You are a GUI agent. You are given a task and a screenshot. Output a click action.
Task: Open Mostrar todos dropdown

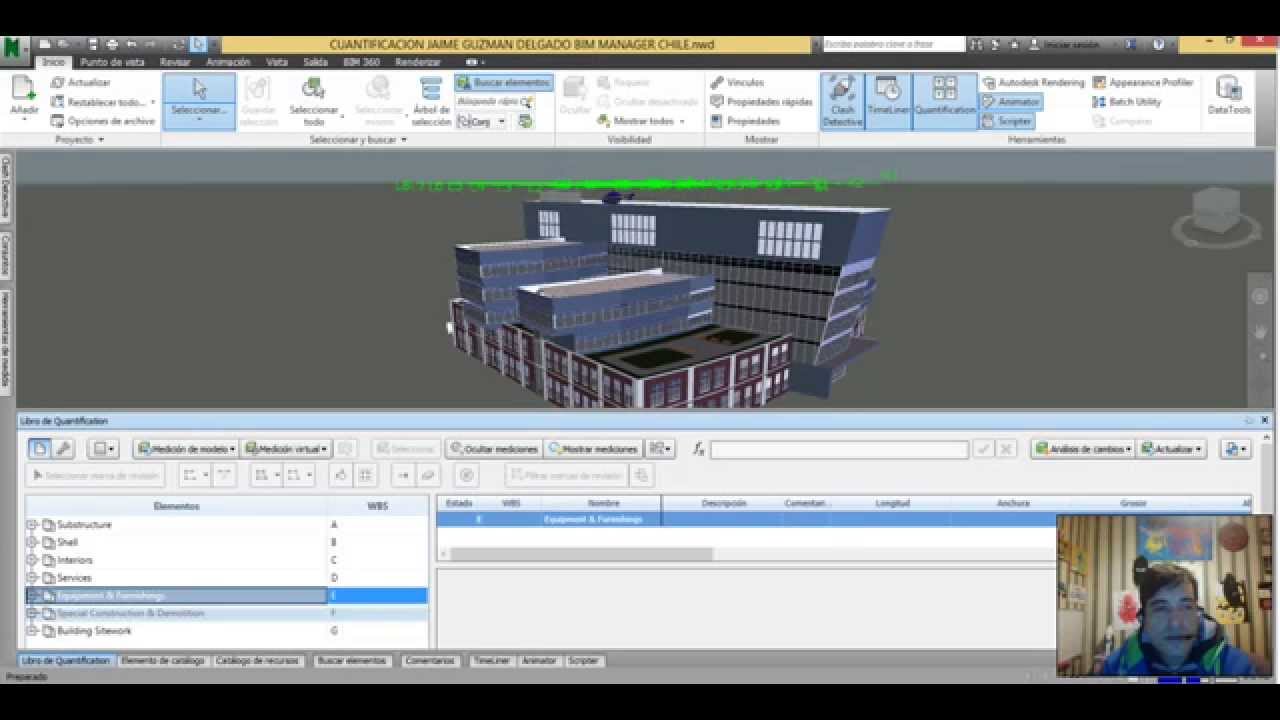[641, 121]
